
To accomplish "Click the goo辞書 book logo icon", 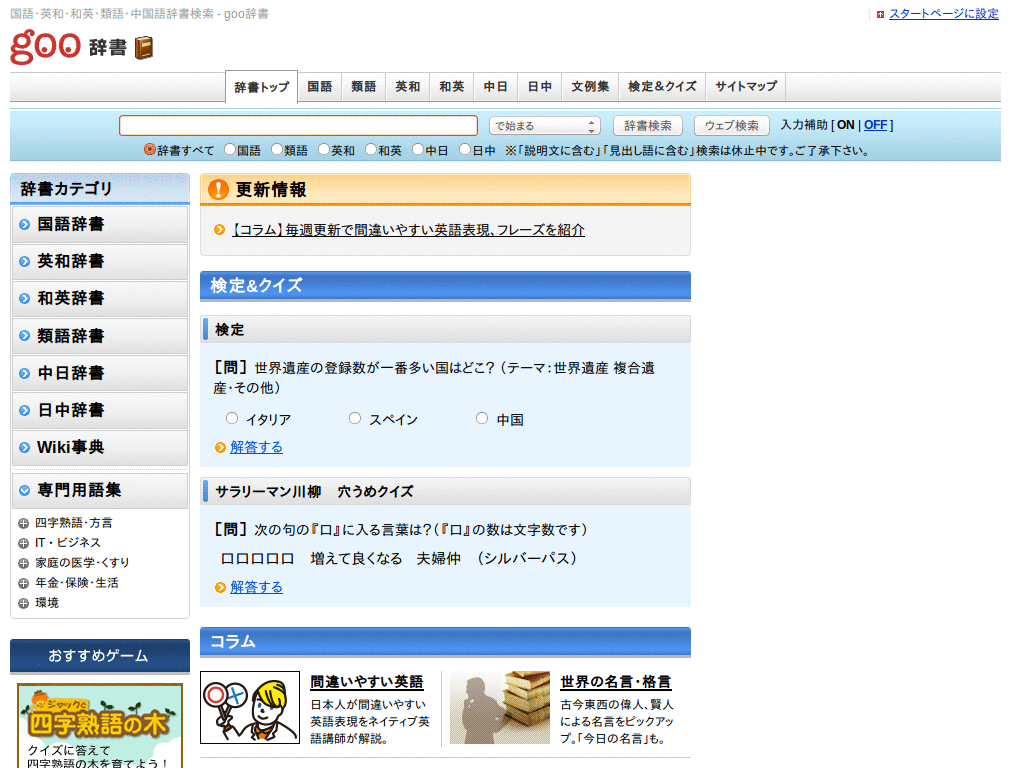I will pos(144,47).
